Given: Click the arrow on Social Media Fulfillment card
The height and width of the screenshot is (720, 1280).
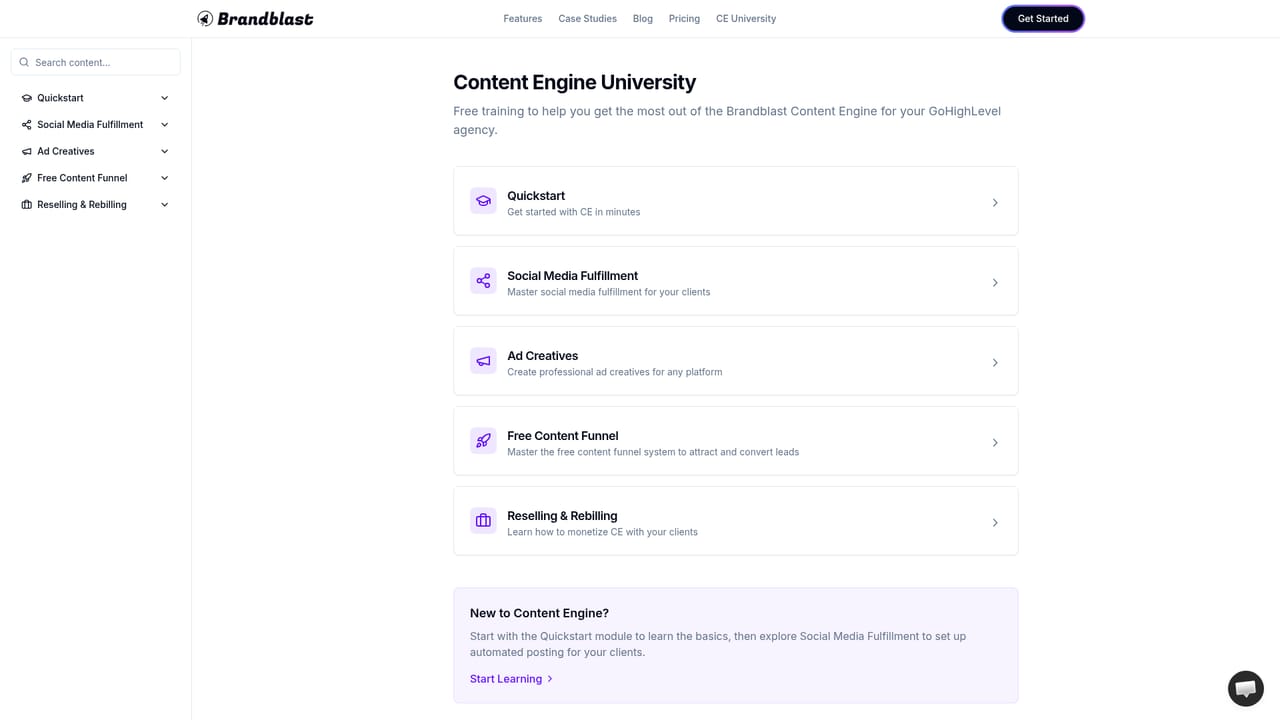Looking at the screenshot, I should 995,283.
